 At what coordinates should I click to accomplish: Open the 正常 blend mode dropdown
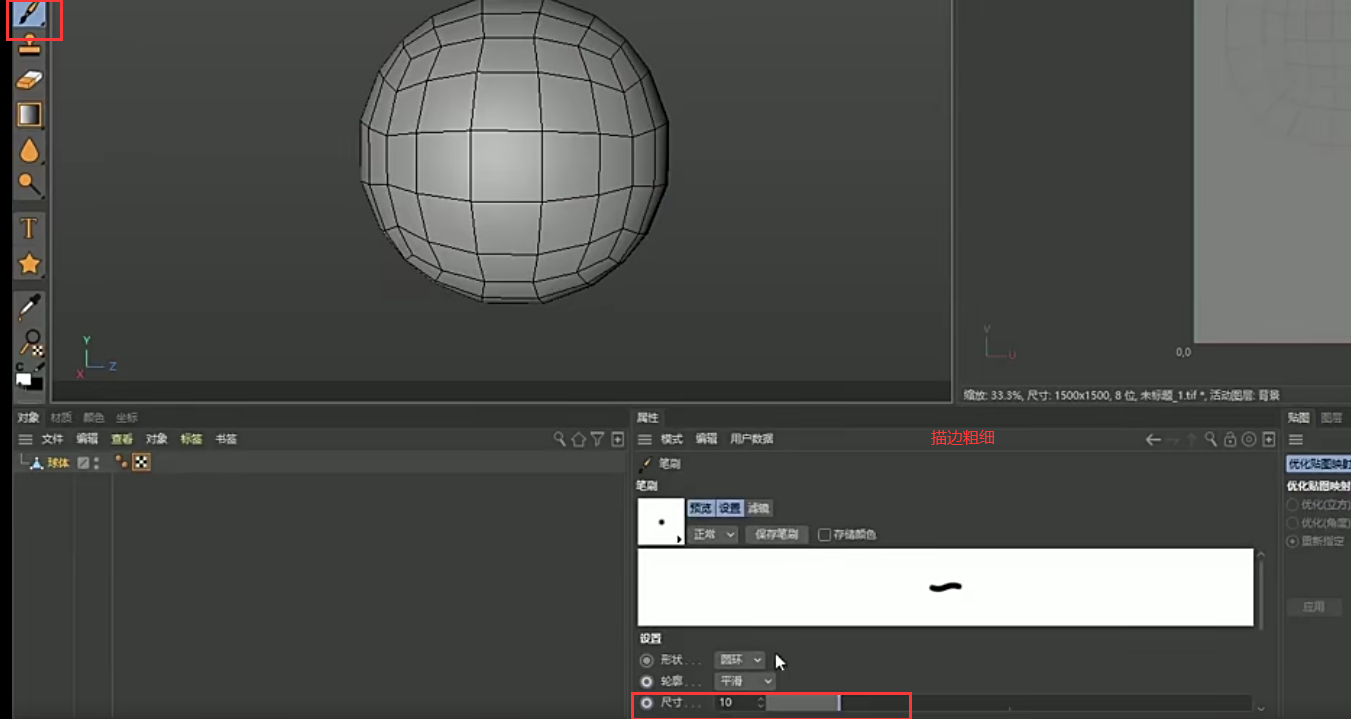click(x=714, y=535)
